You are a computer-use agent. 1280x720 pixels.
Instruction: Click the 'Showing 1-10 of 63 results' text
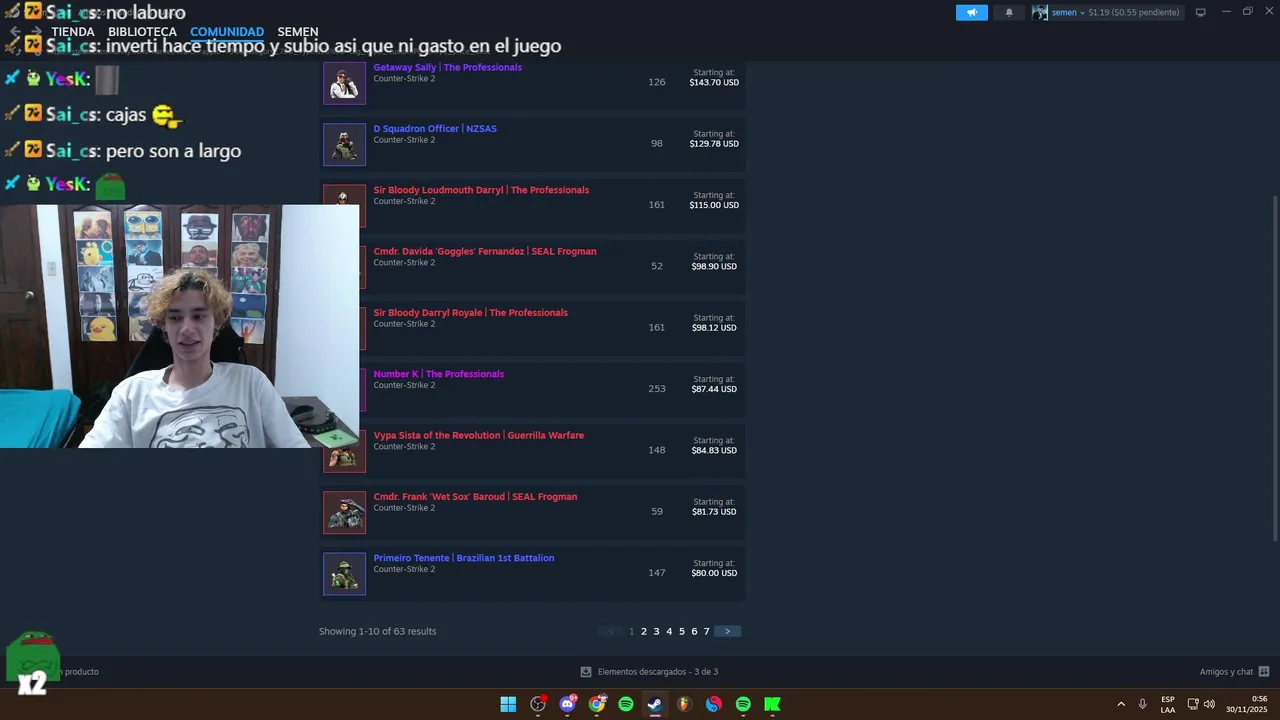click(377, 632)
